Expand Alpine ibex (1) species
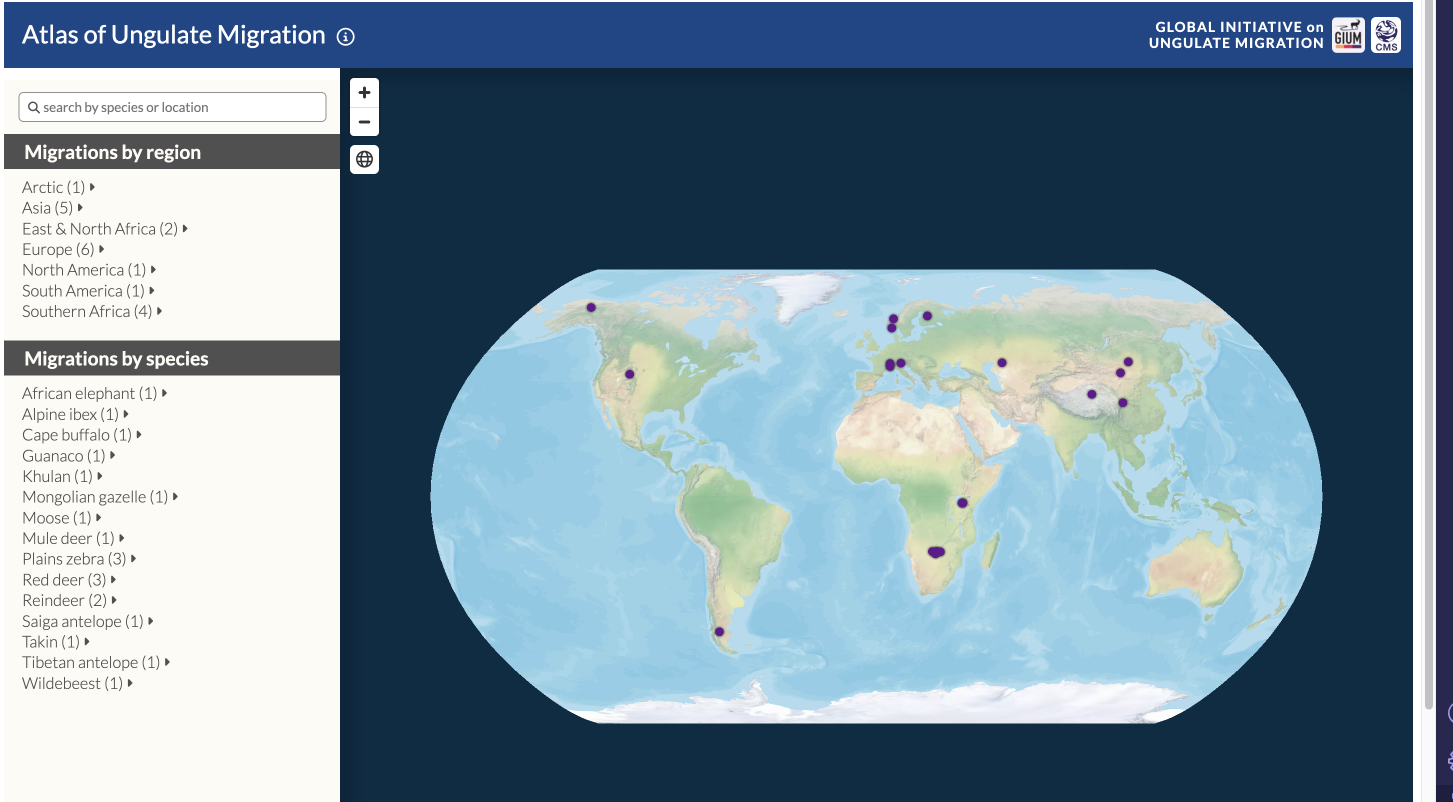 [76, 414]
